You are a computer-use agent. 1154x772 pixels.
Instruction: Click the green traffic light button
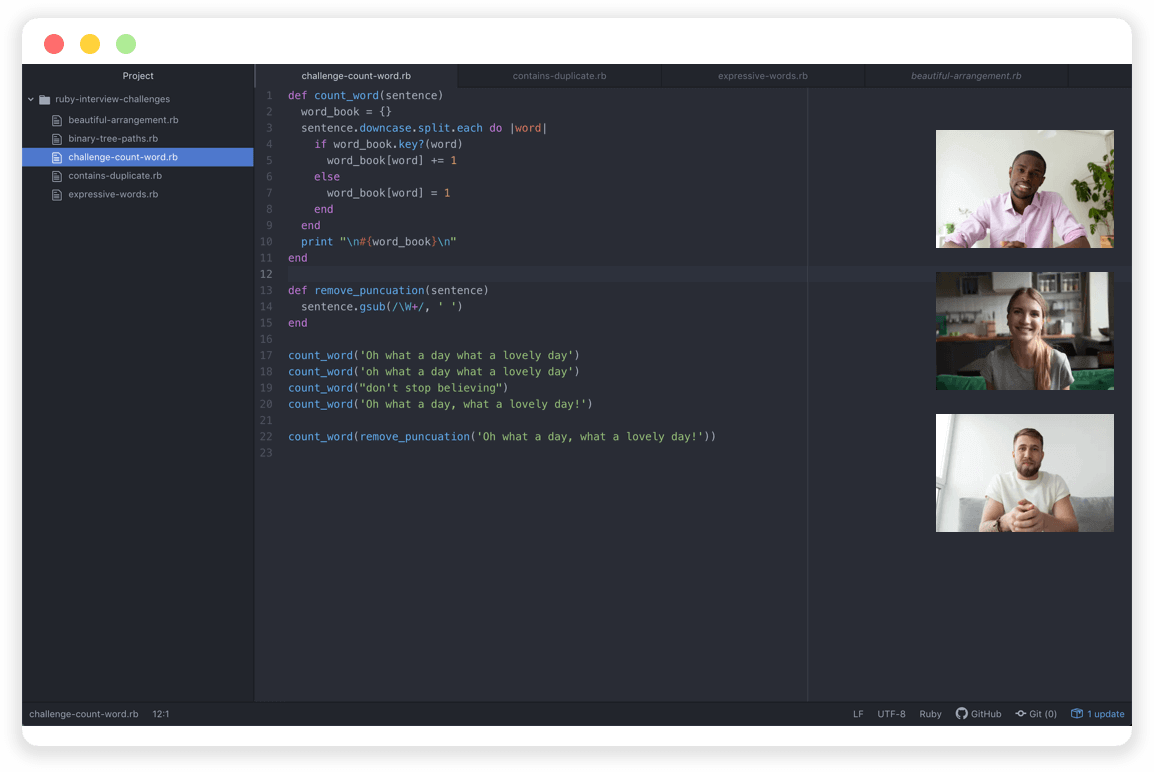[x=125, y=44]
